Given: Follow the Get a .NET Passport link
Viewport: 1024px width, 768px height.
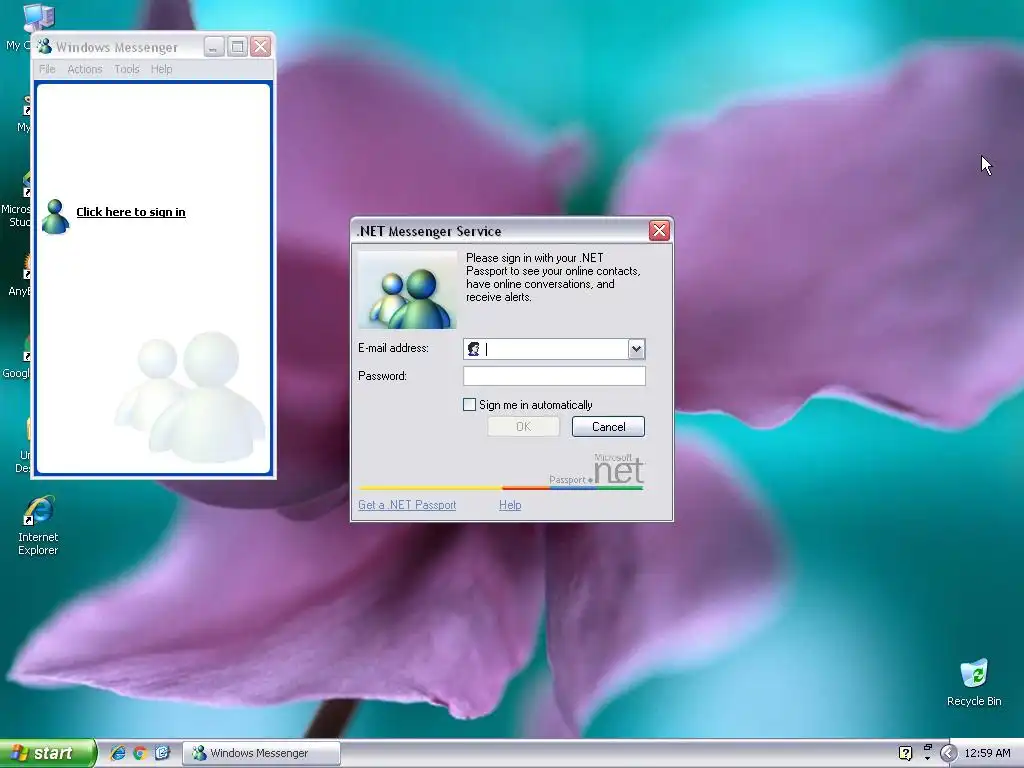Looking at the screenshot, I should [407, 505].
